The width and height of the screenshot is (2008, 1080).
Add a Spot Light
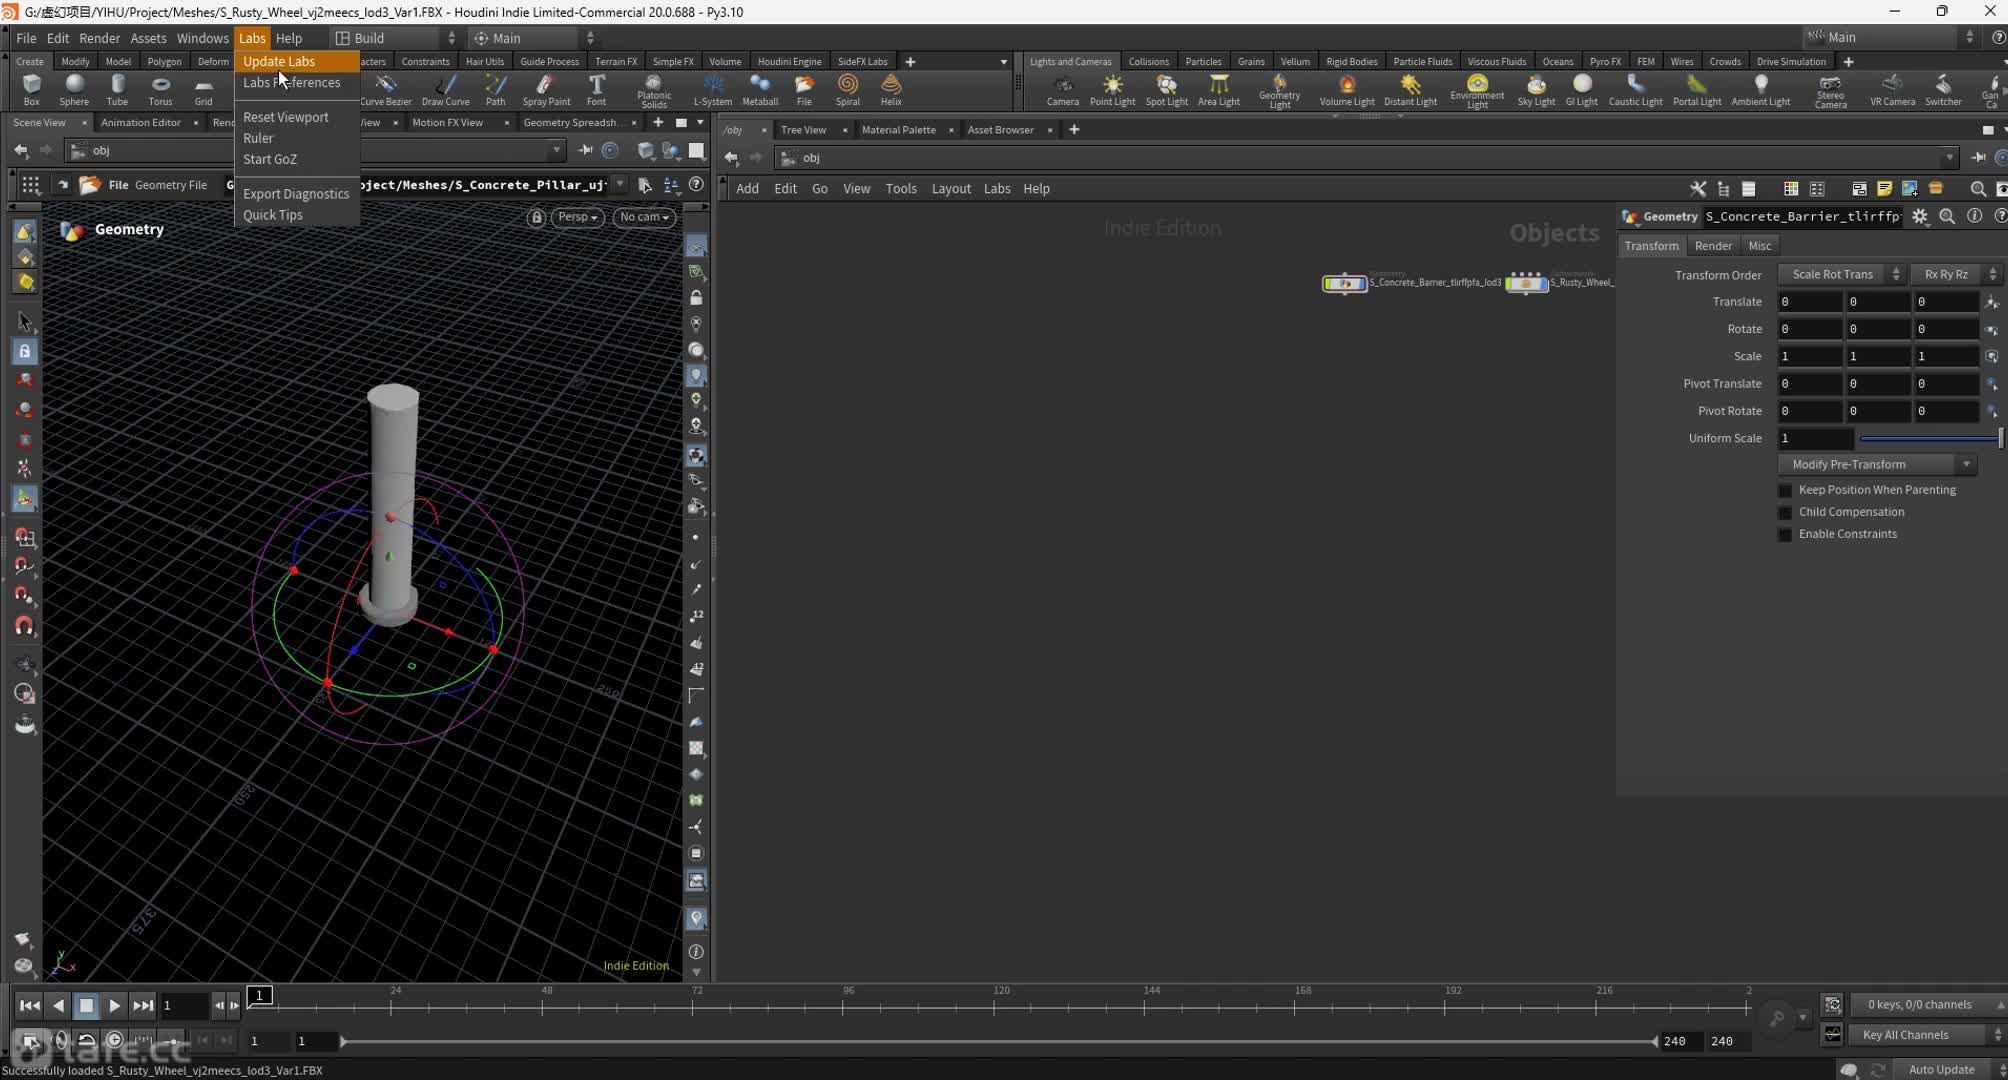click(1166, 89)
